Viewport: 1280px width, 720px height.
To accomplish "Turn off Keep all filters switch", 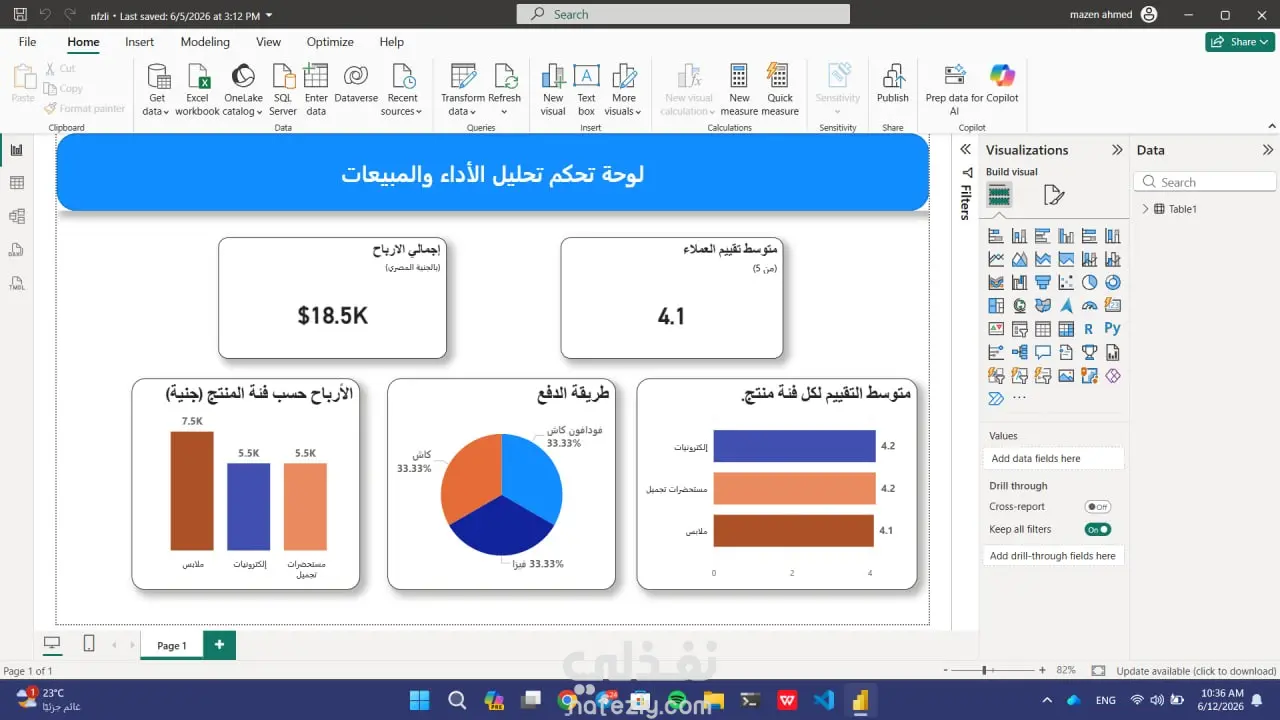I will pos(1098,529).
